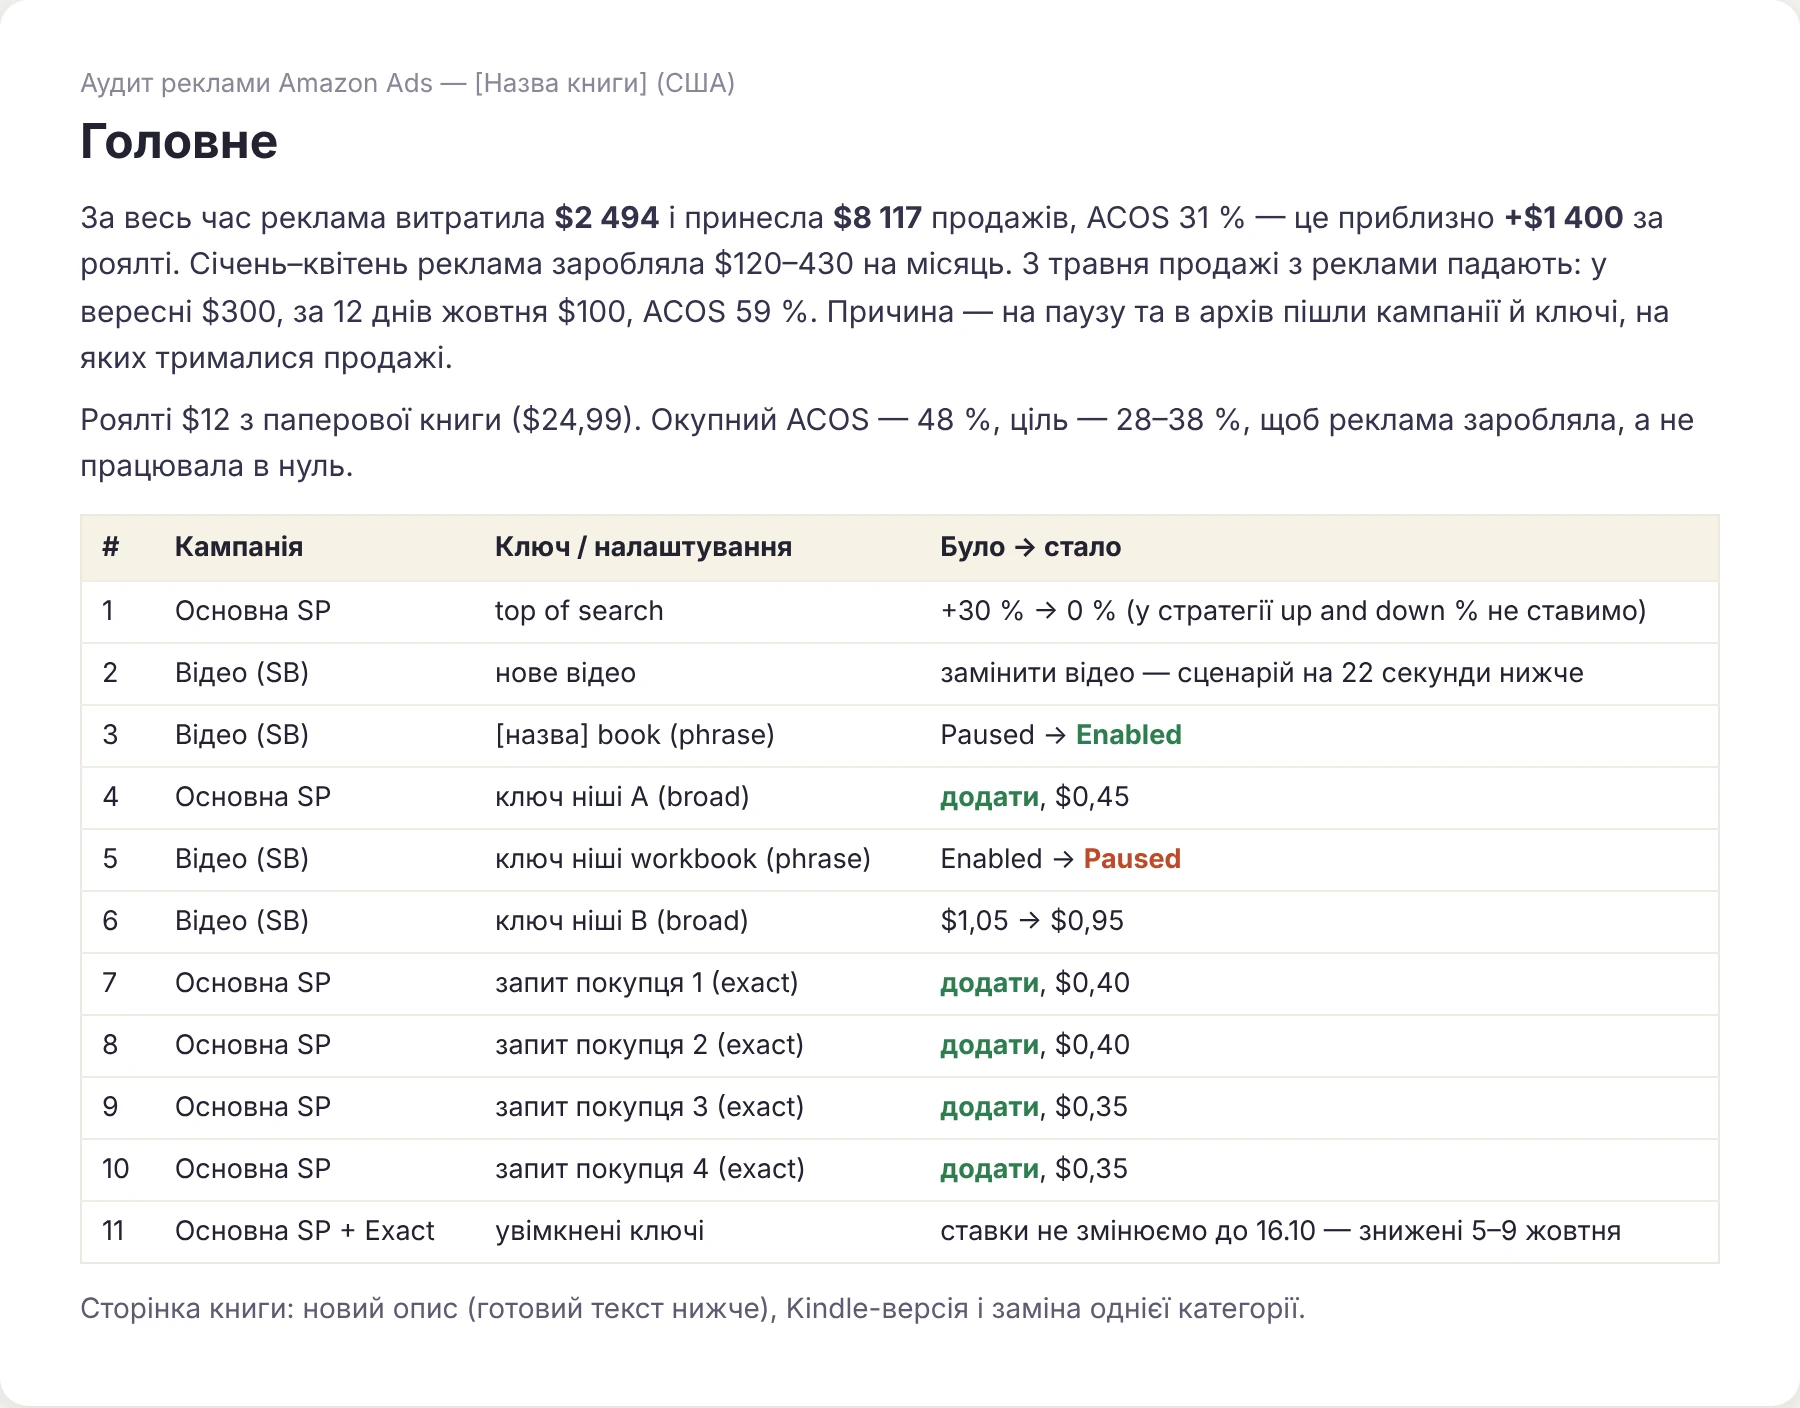This screenshot has height=1408, width=1800.
Task: Select the "Основна SP + Exact" campaign cell
Action: pos(305,1231)
